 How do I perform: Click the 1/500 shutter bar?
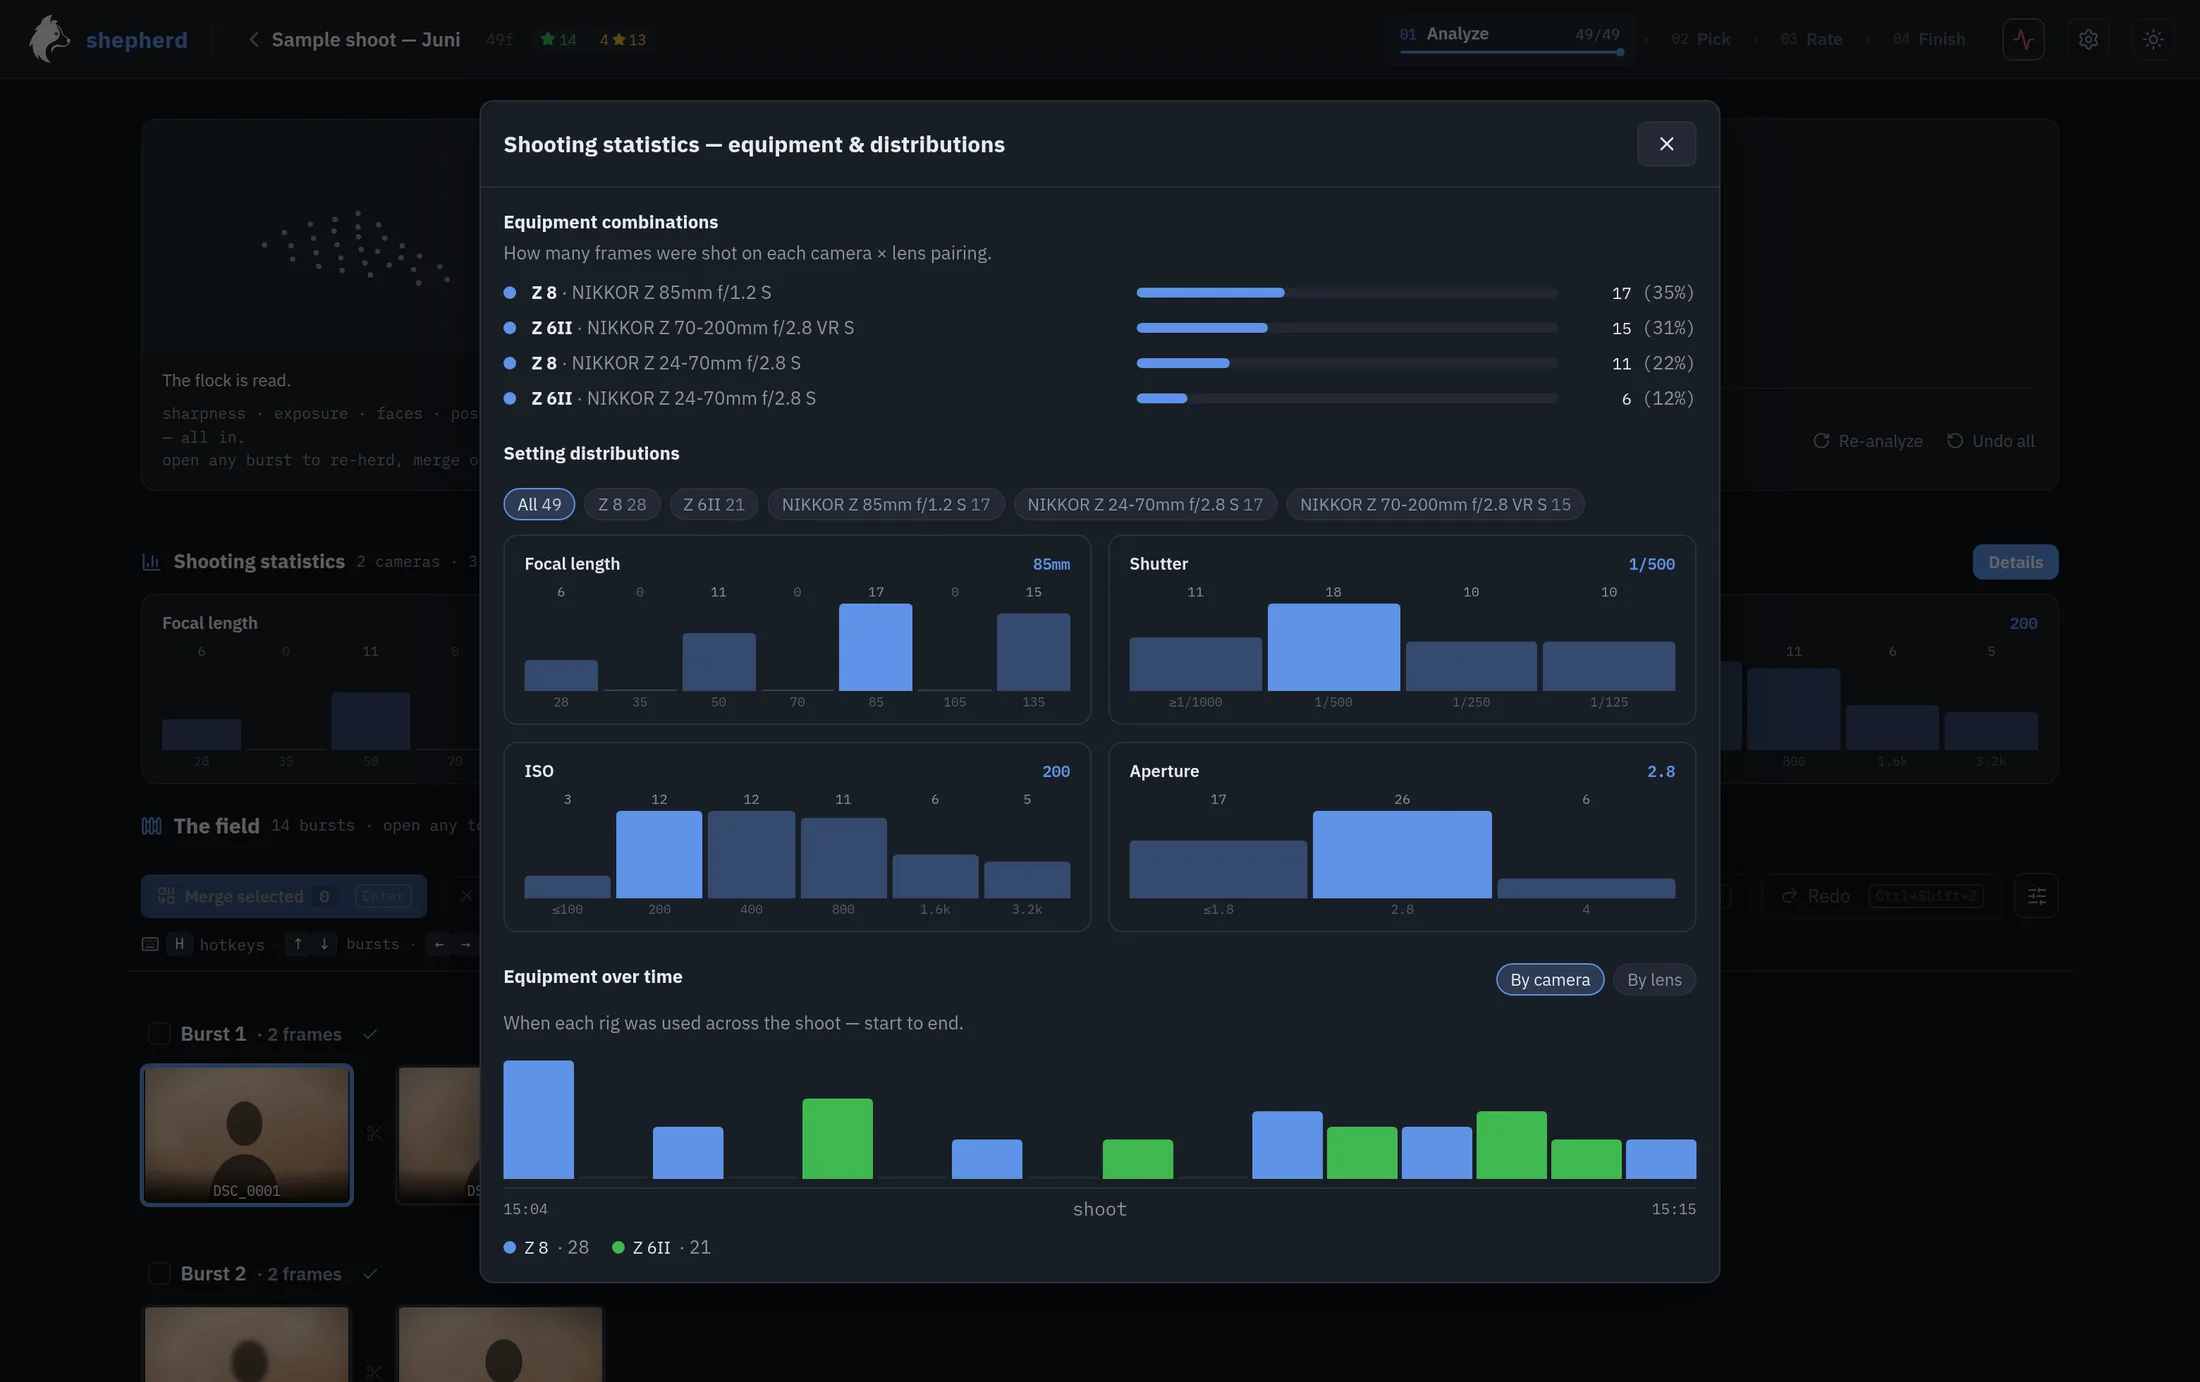pyautogui.click(x=1333, y=647)
